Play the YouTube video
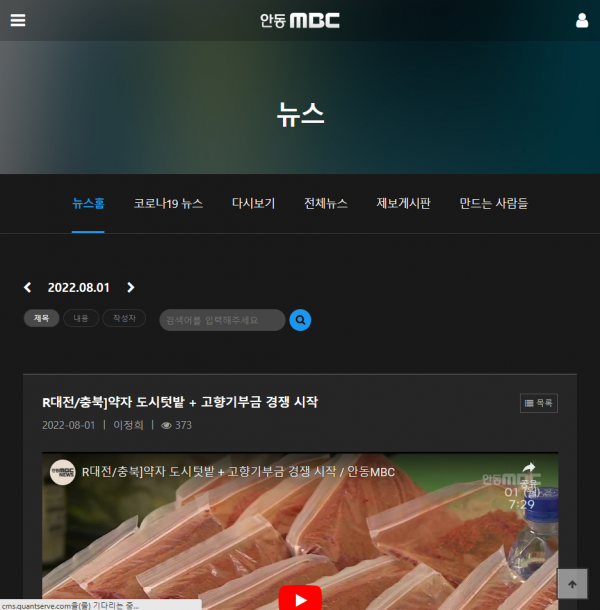 tap(300, 599)
